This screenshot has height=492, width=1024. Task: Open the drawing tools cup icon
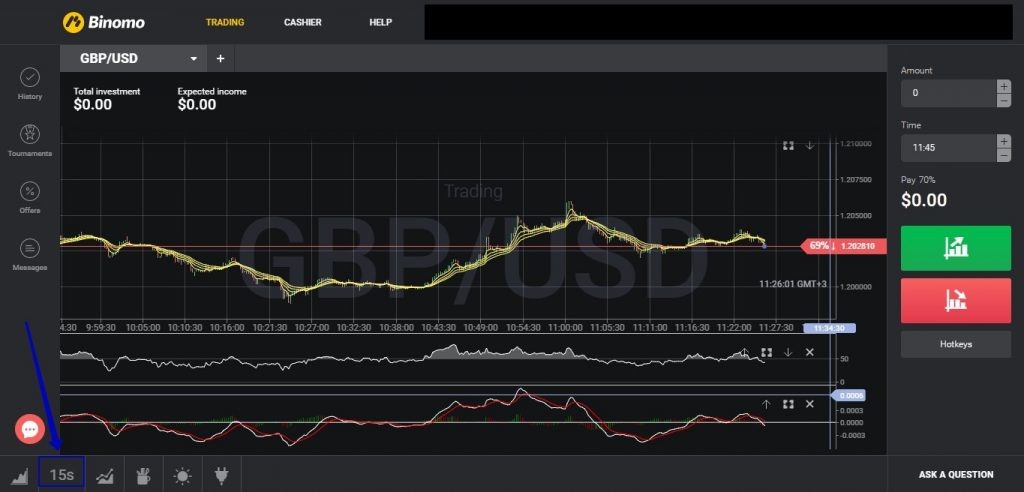(x=143, y=476)
